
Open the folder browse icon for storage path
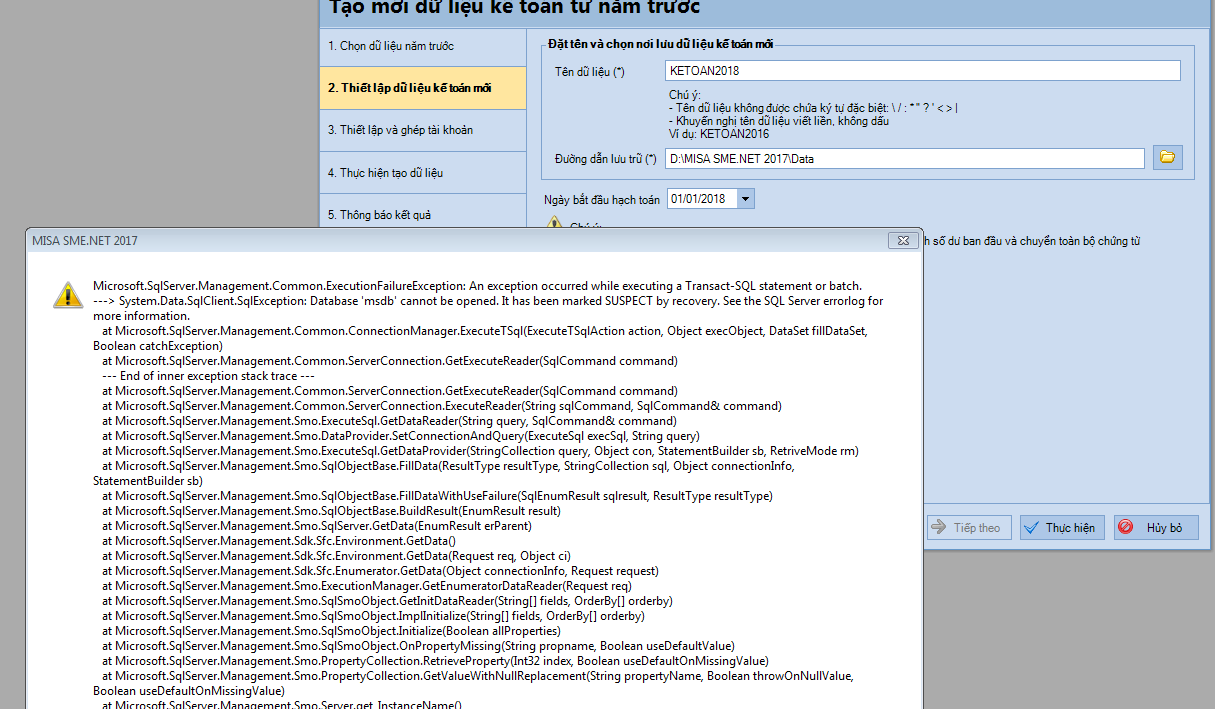1167,158
